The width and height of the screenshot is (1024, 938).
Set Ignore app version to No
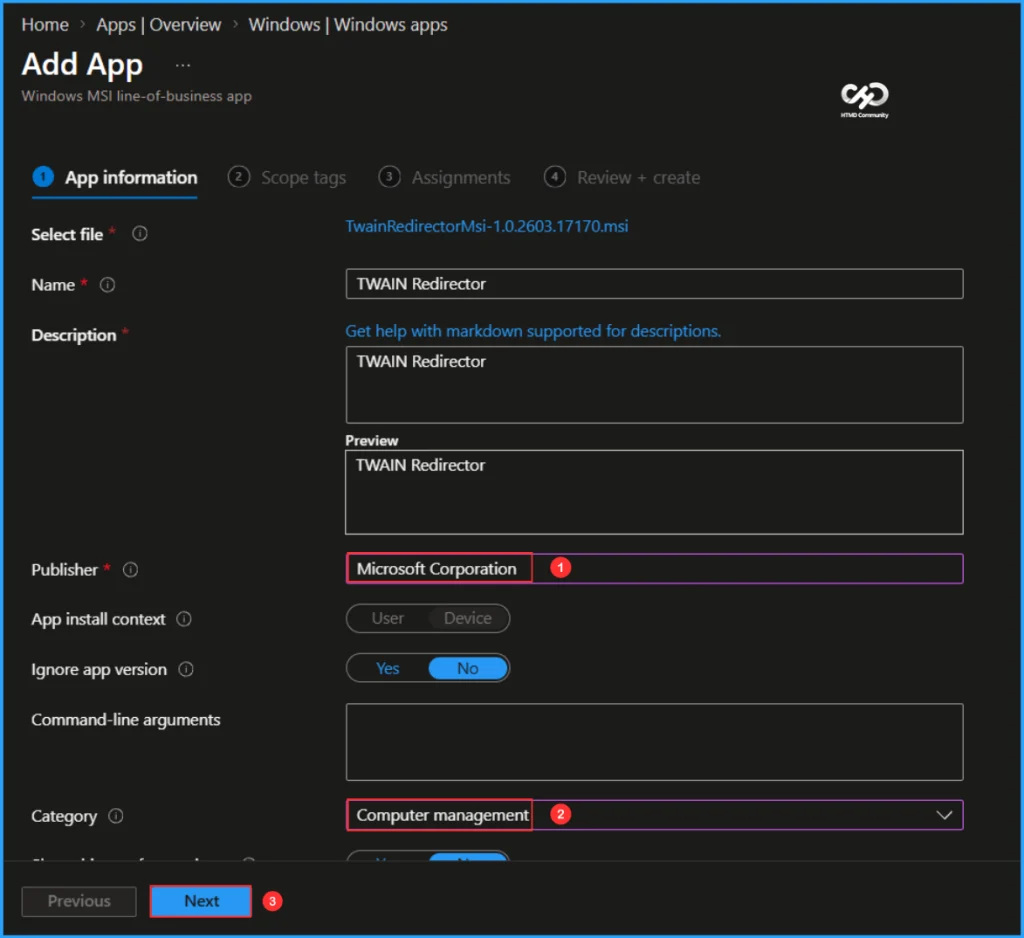(x=468, y=668)
